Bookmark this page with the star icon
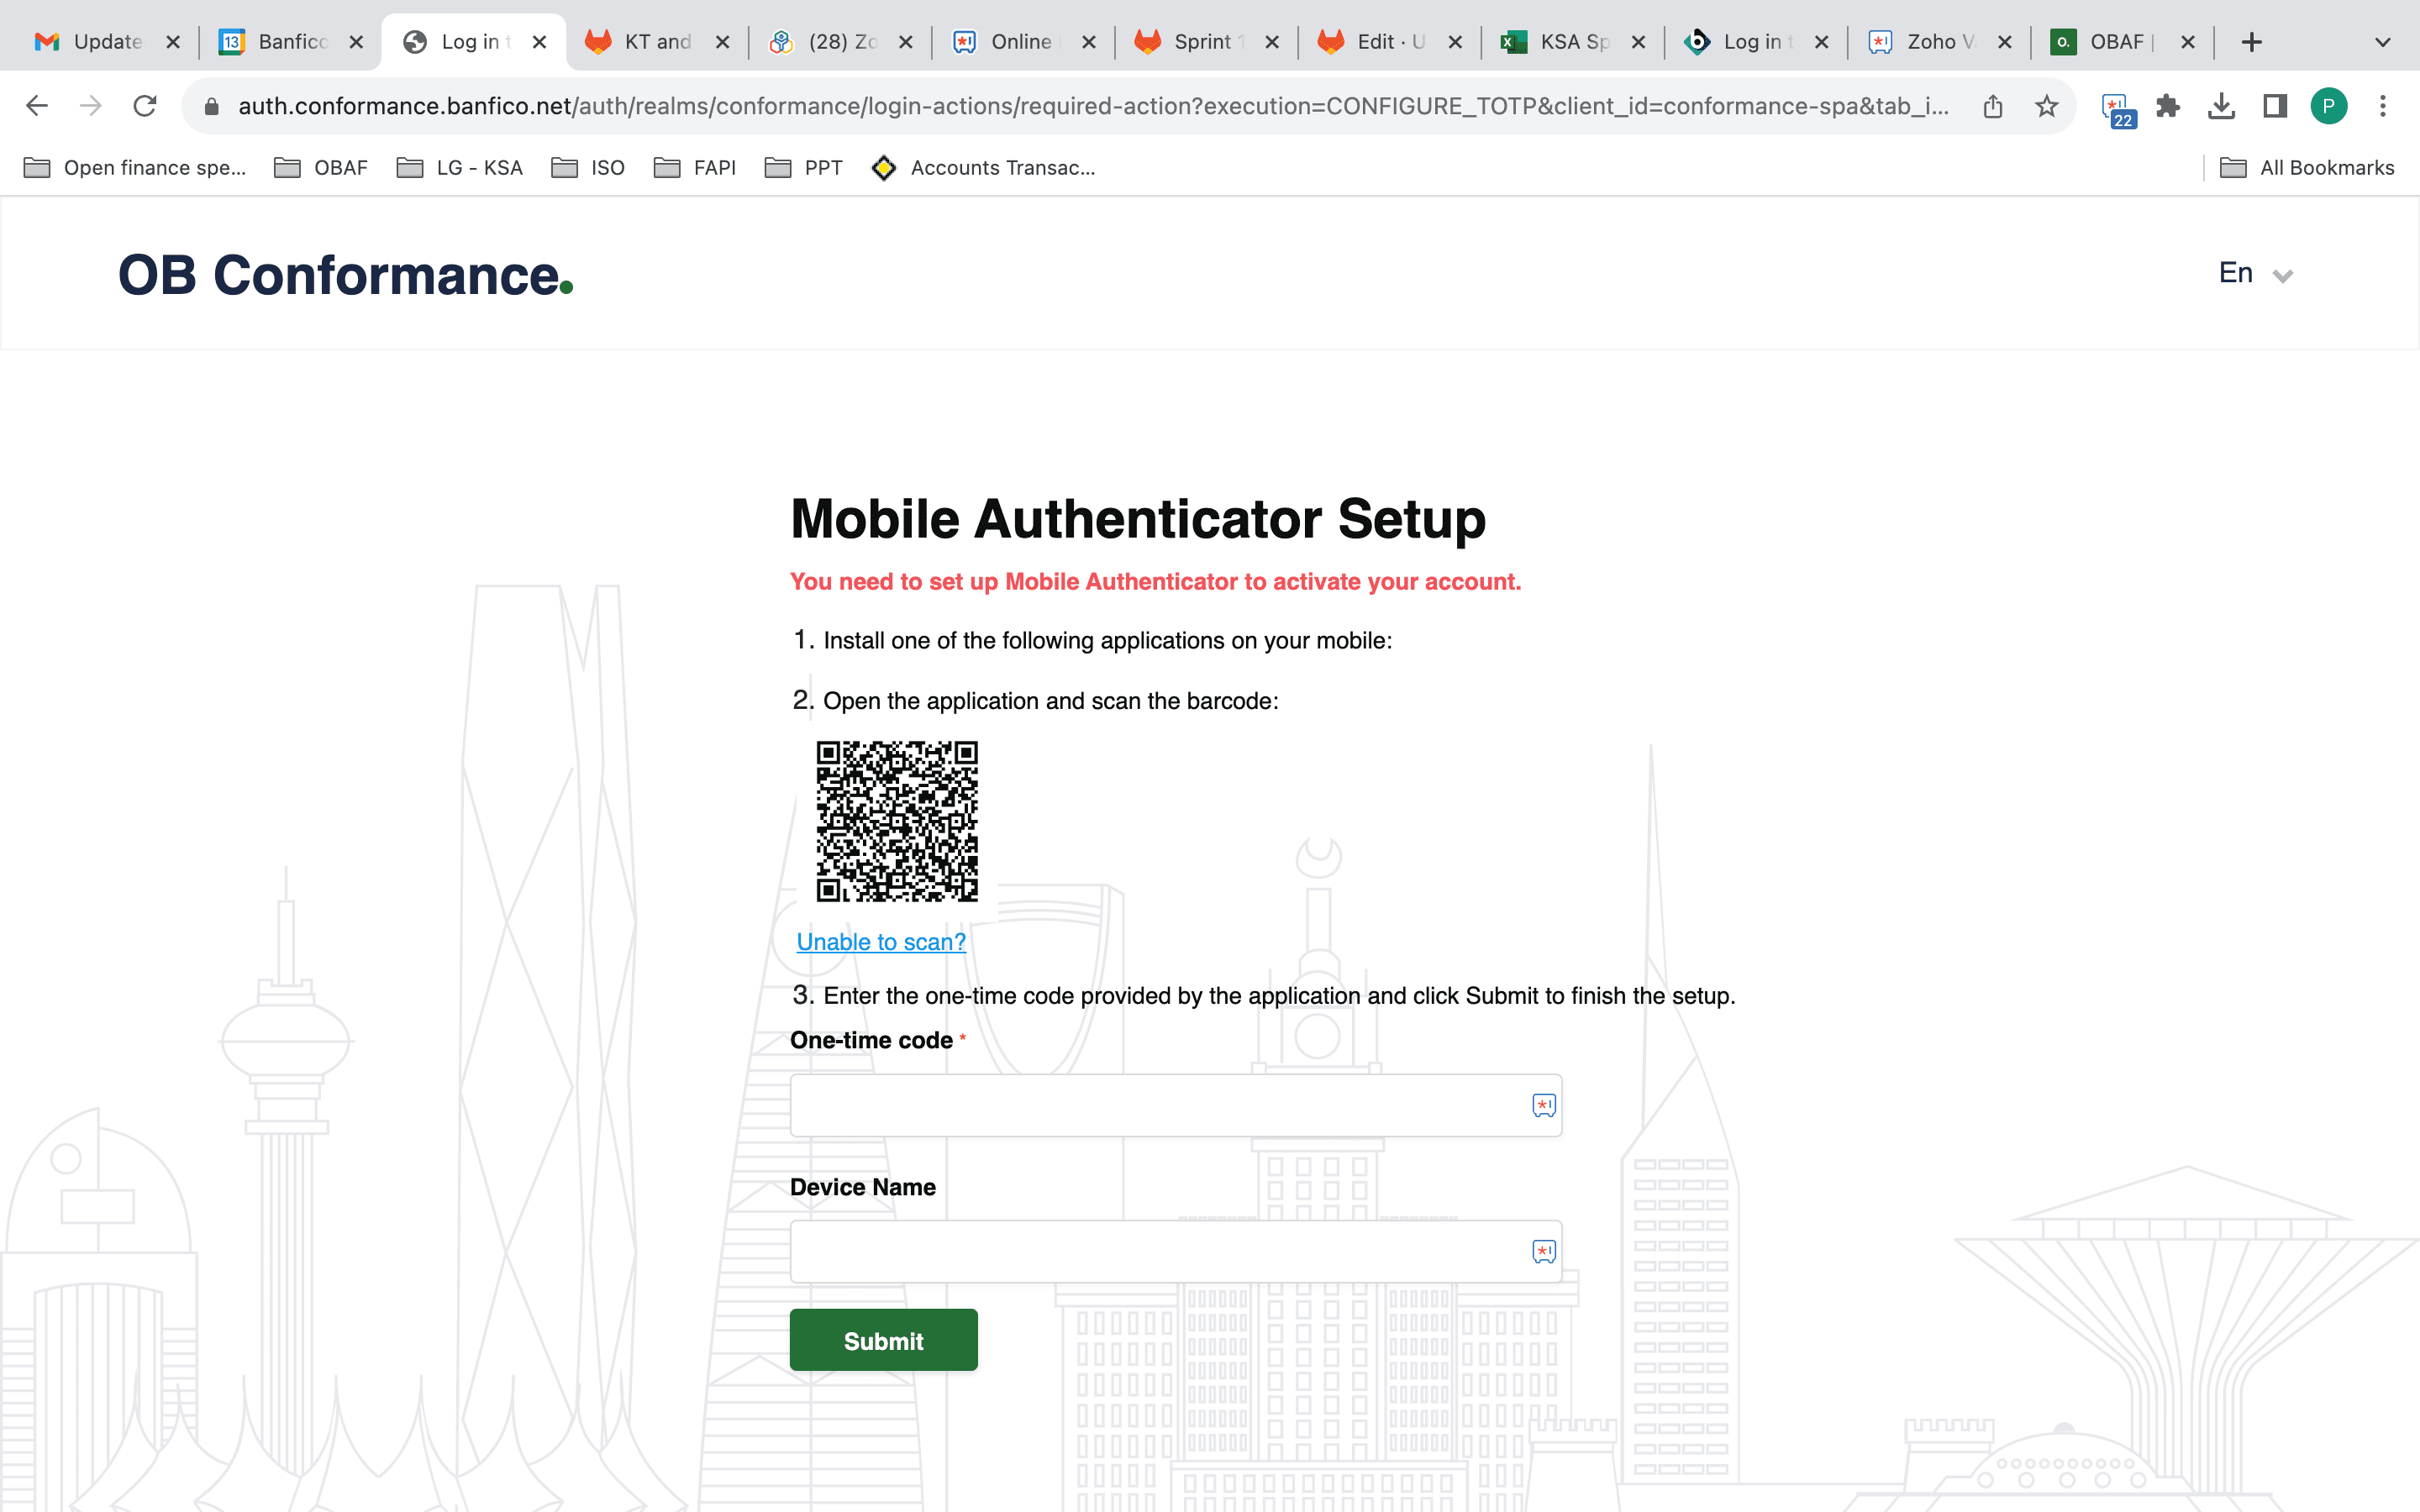This screenshot has width=2420, height=1512. [x=2047, y=106]
